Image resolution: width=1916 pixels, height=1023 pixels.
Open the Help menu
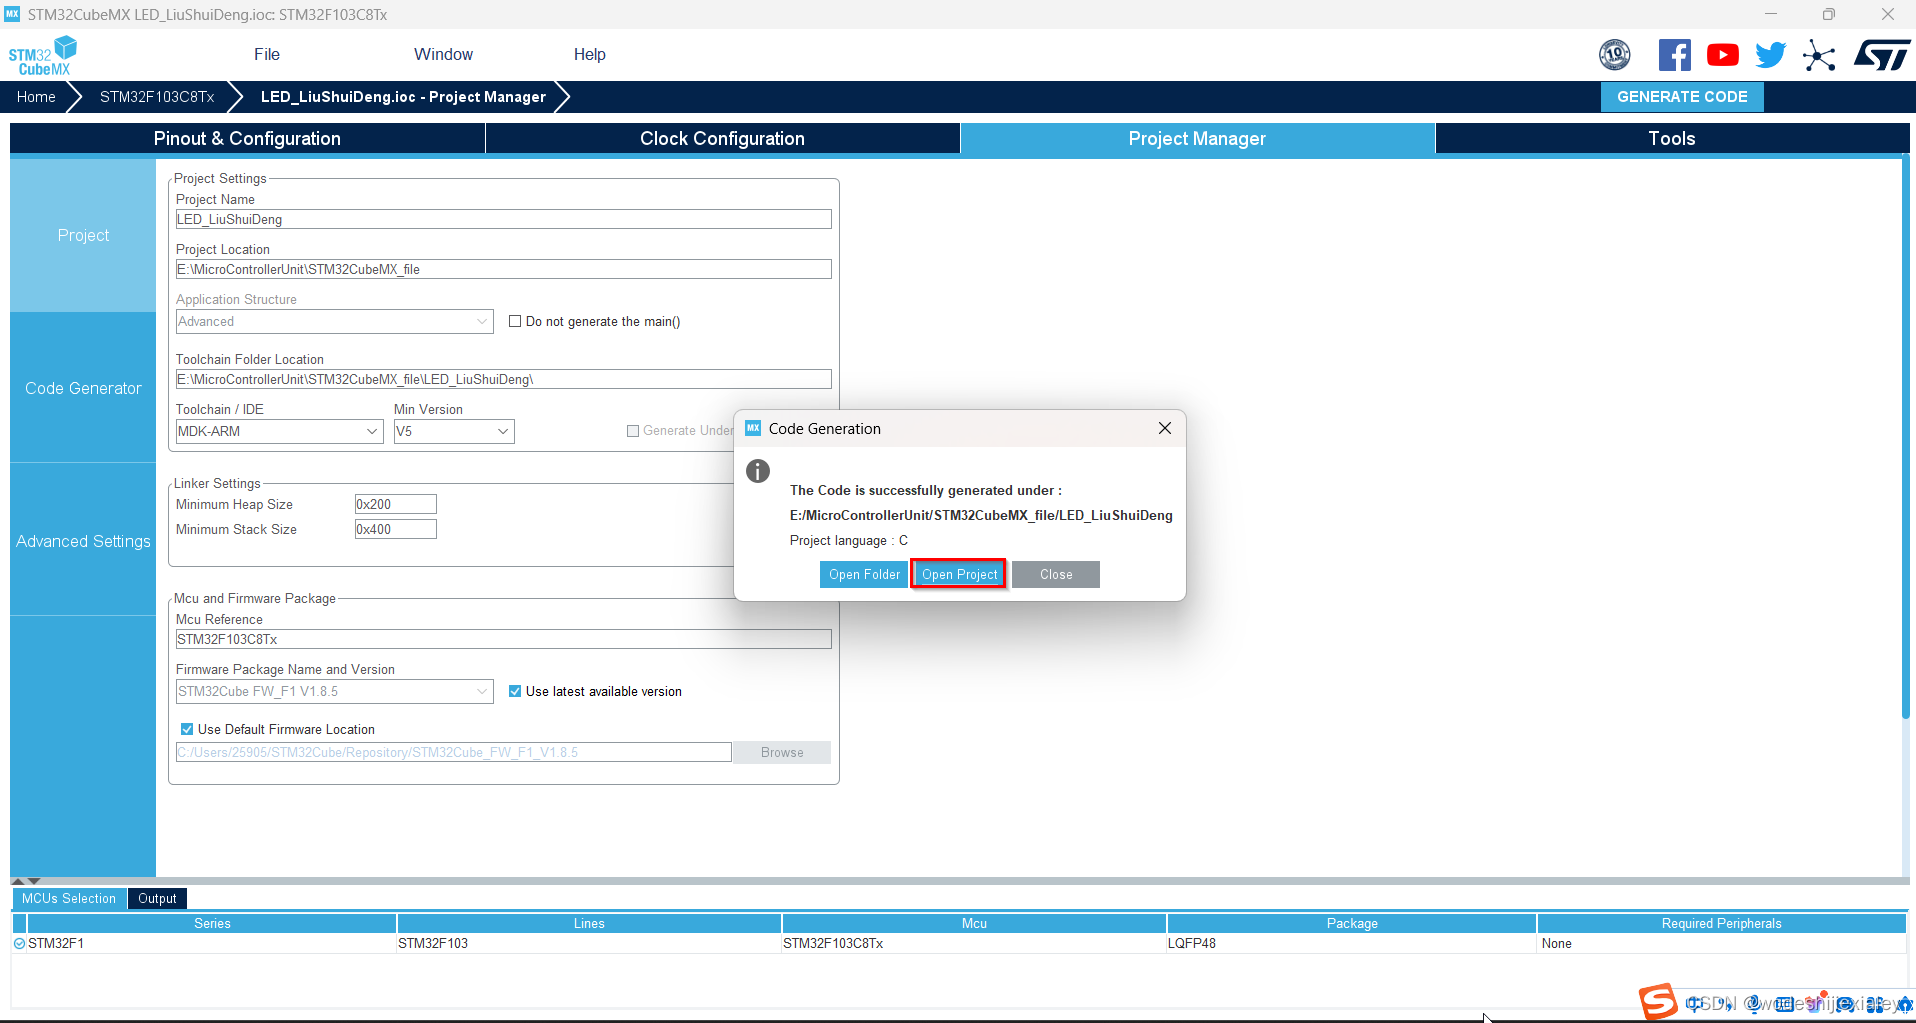tap(589, 55)
